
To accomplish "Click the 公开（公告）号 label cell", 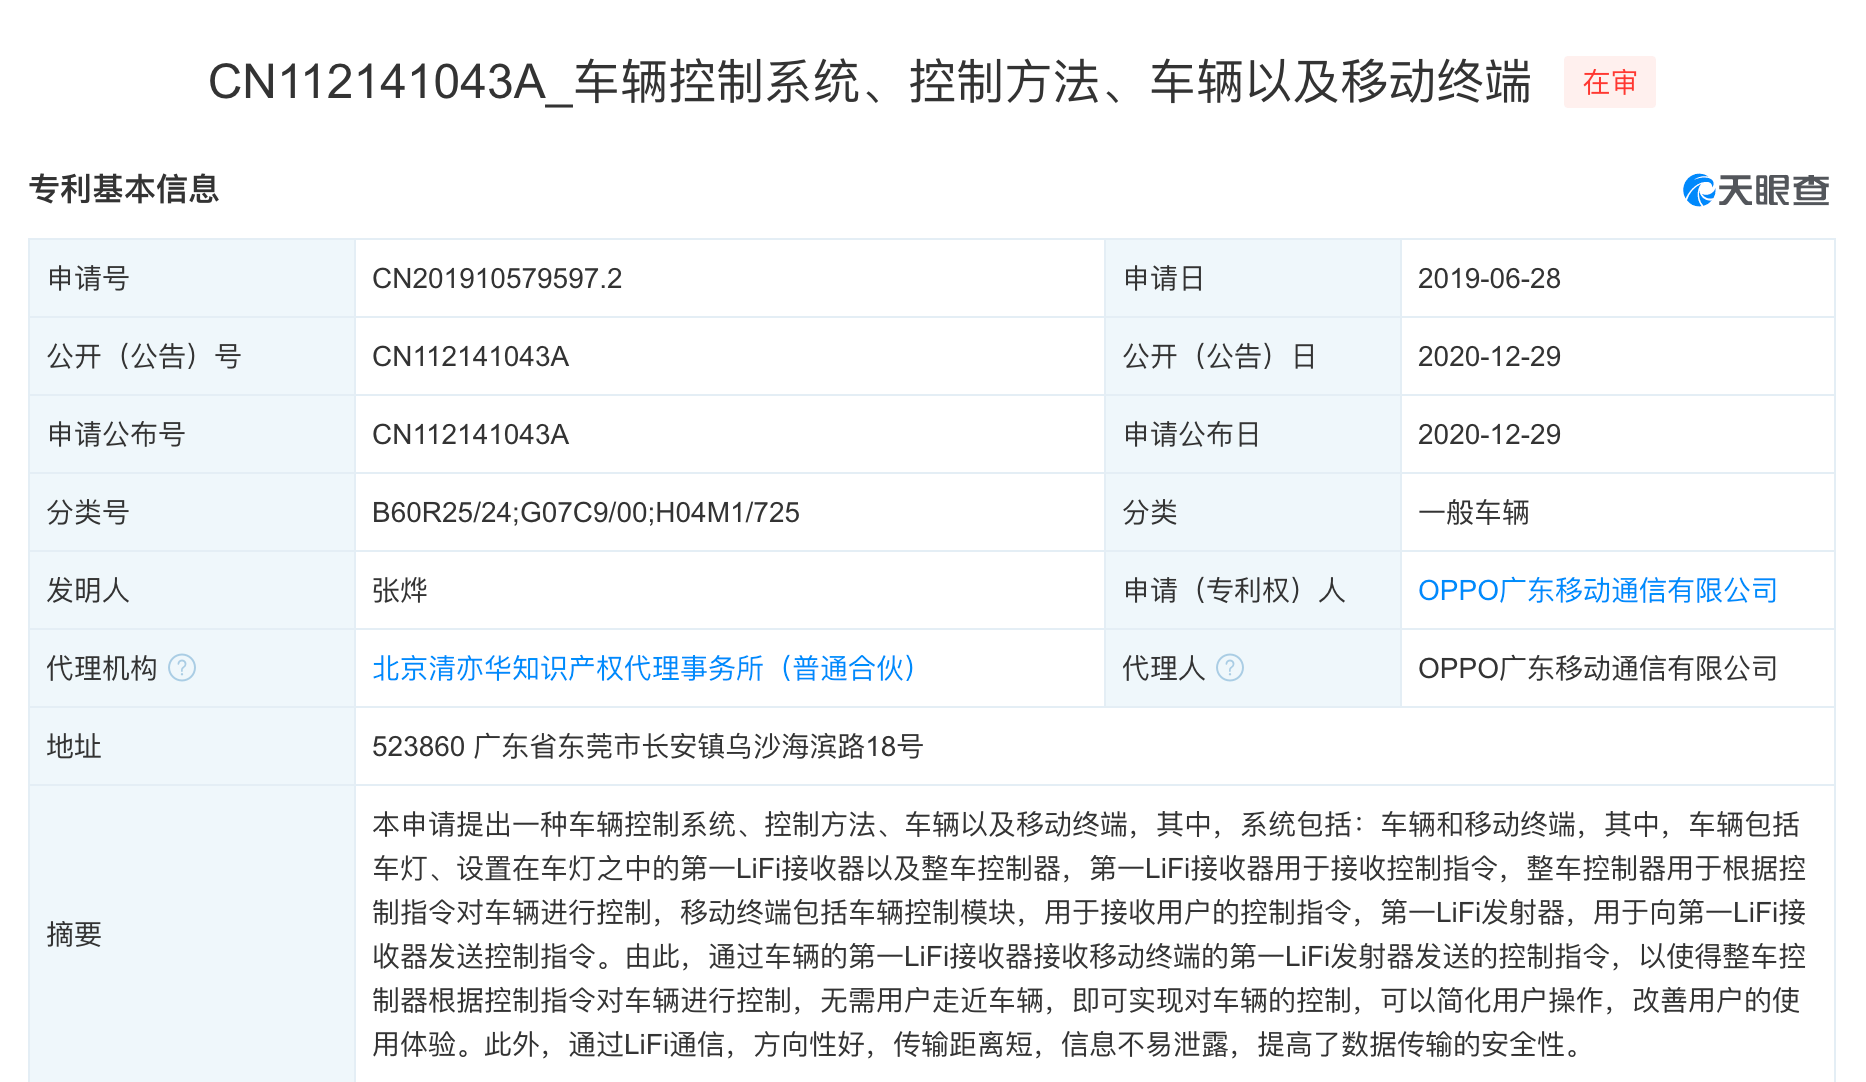I will [192, 357].
